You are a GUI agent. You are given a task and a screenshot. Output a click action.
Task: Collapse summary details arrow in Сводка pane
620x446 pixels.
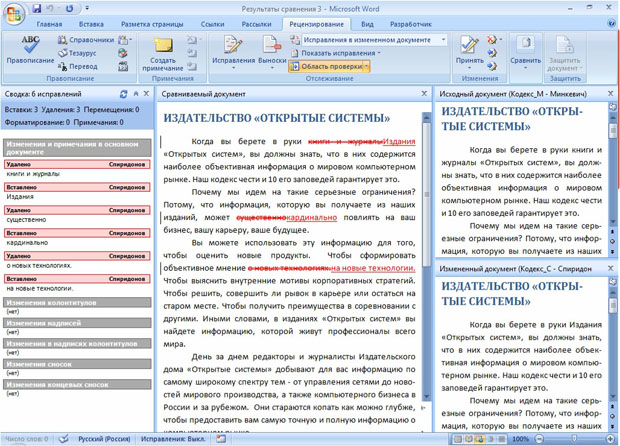point(136,94)
